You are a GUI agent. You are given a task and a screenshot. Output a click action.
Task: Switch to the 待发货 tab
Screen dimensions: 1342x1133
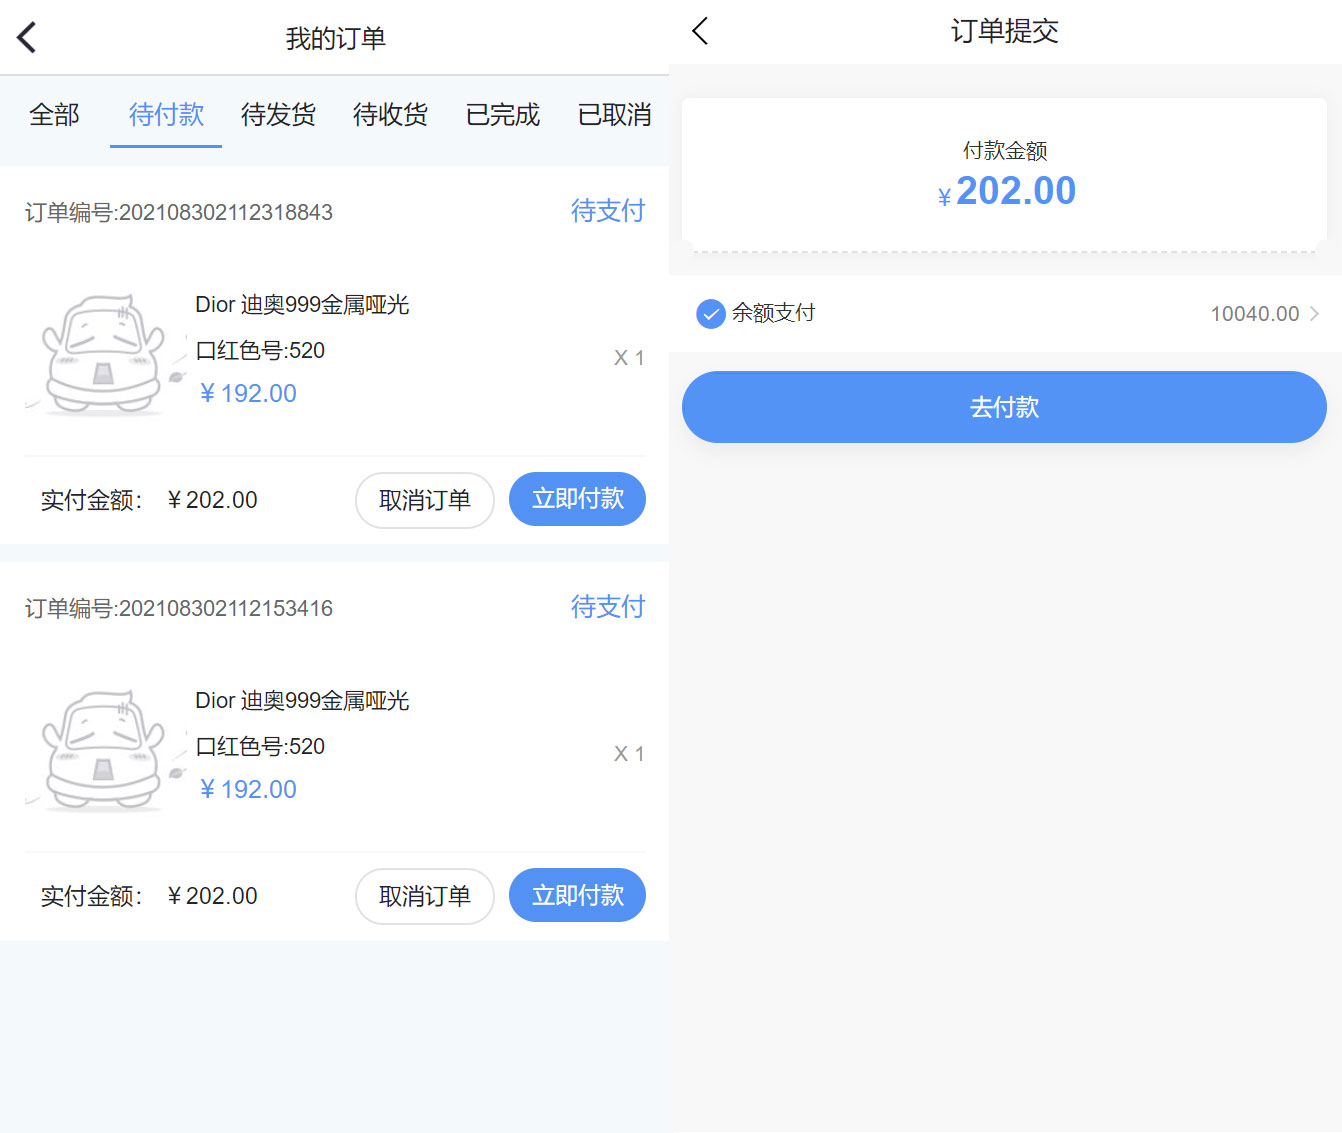click(x=278, y=115)
